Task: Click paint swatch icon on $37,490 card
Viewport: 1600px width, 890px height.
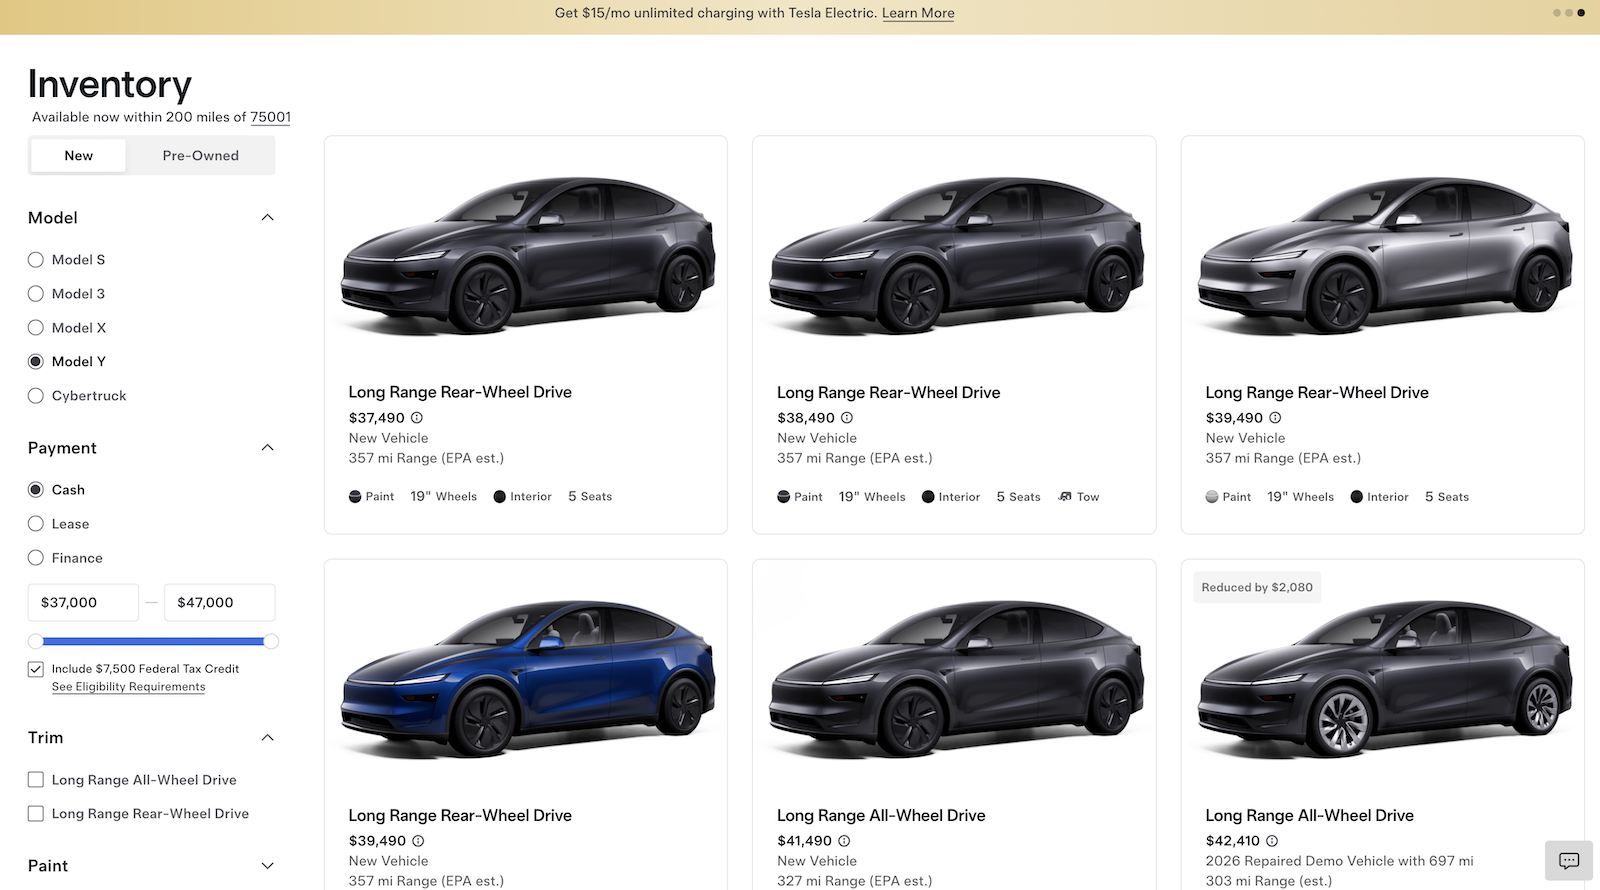Action: 355,497
